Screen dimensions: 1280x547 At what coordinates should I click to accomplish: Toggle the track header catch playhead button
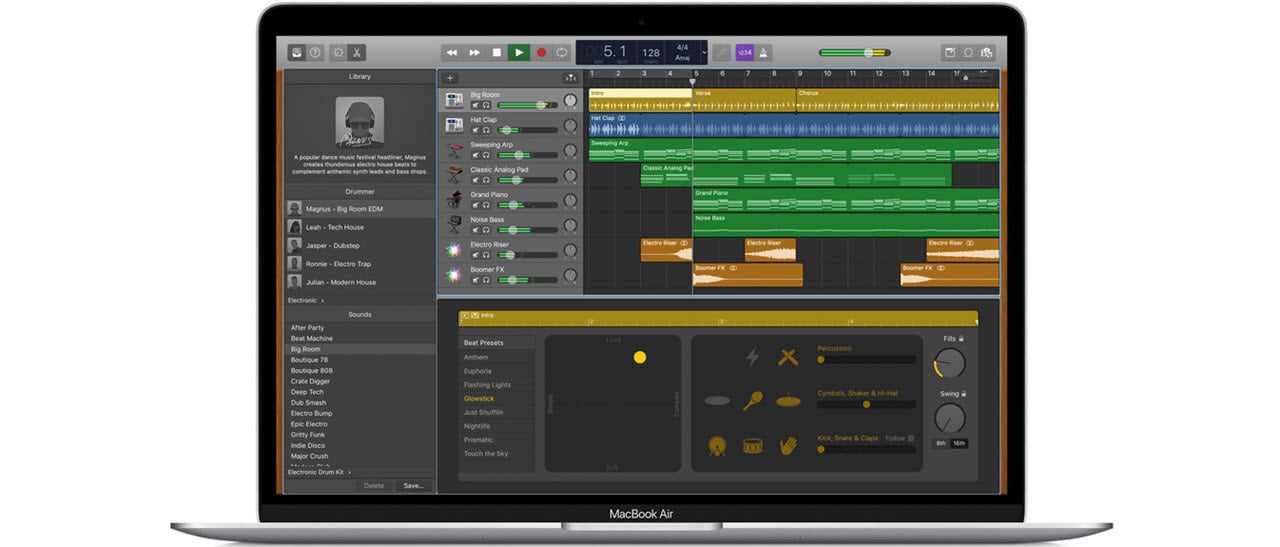click(x=570, y=78)
